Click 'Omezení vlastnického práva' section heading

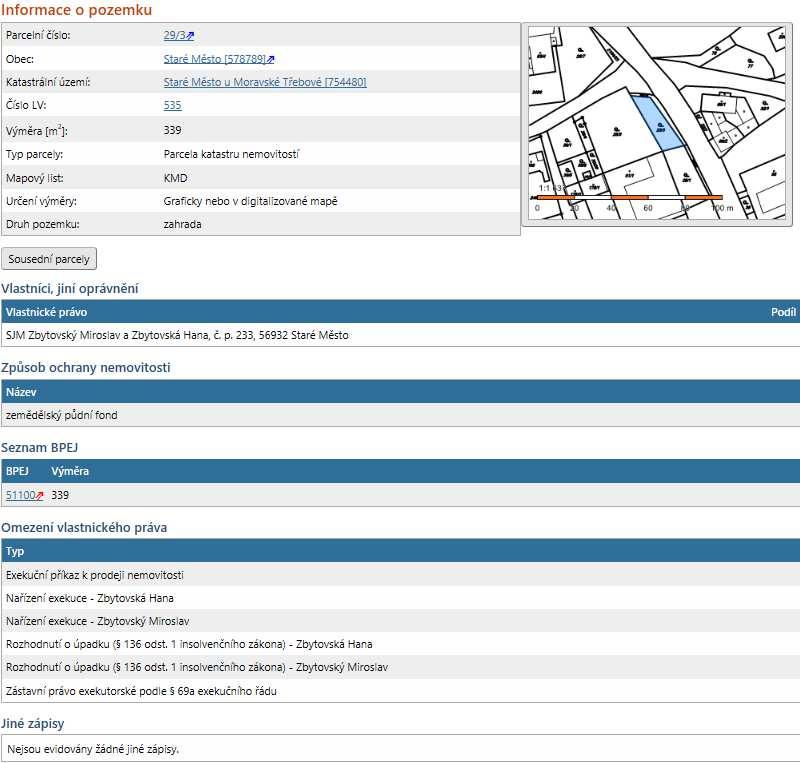click(84, 527)
